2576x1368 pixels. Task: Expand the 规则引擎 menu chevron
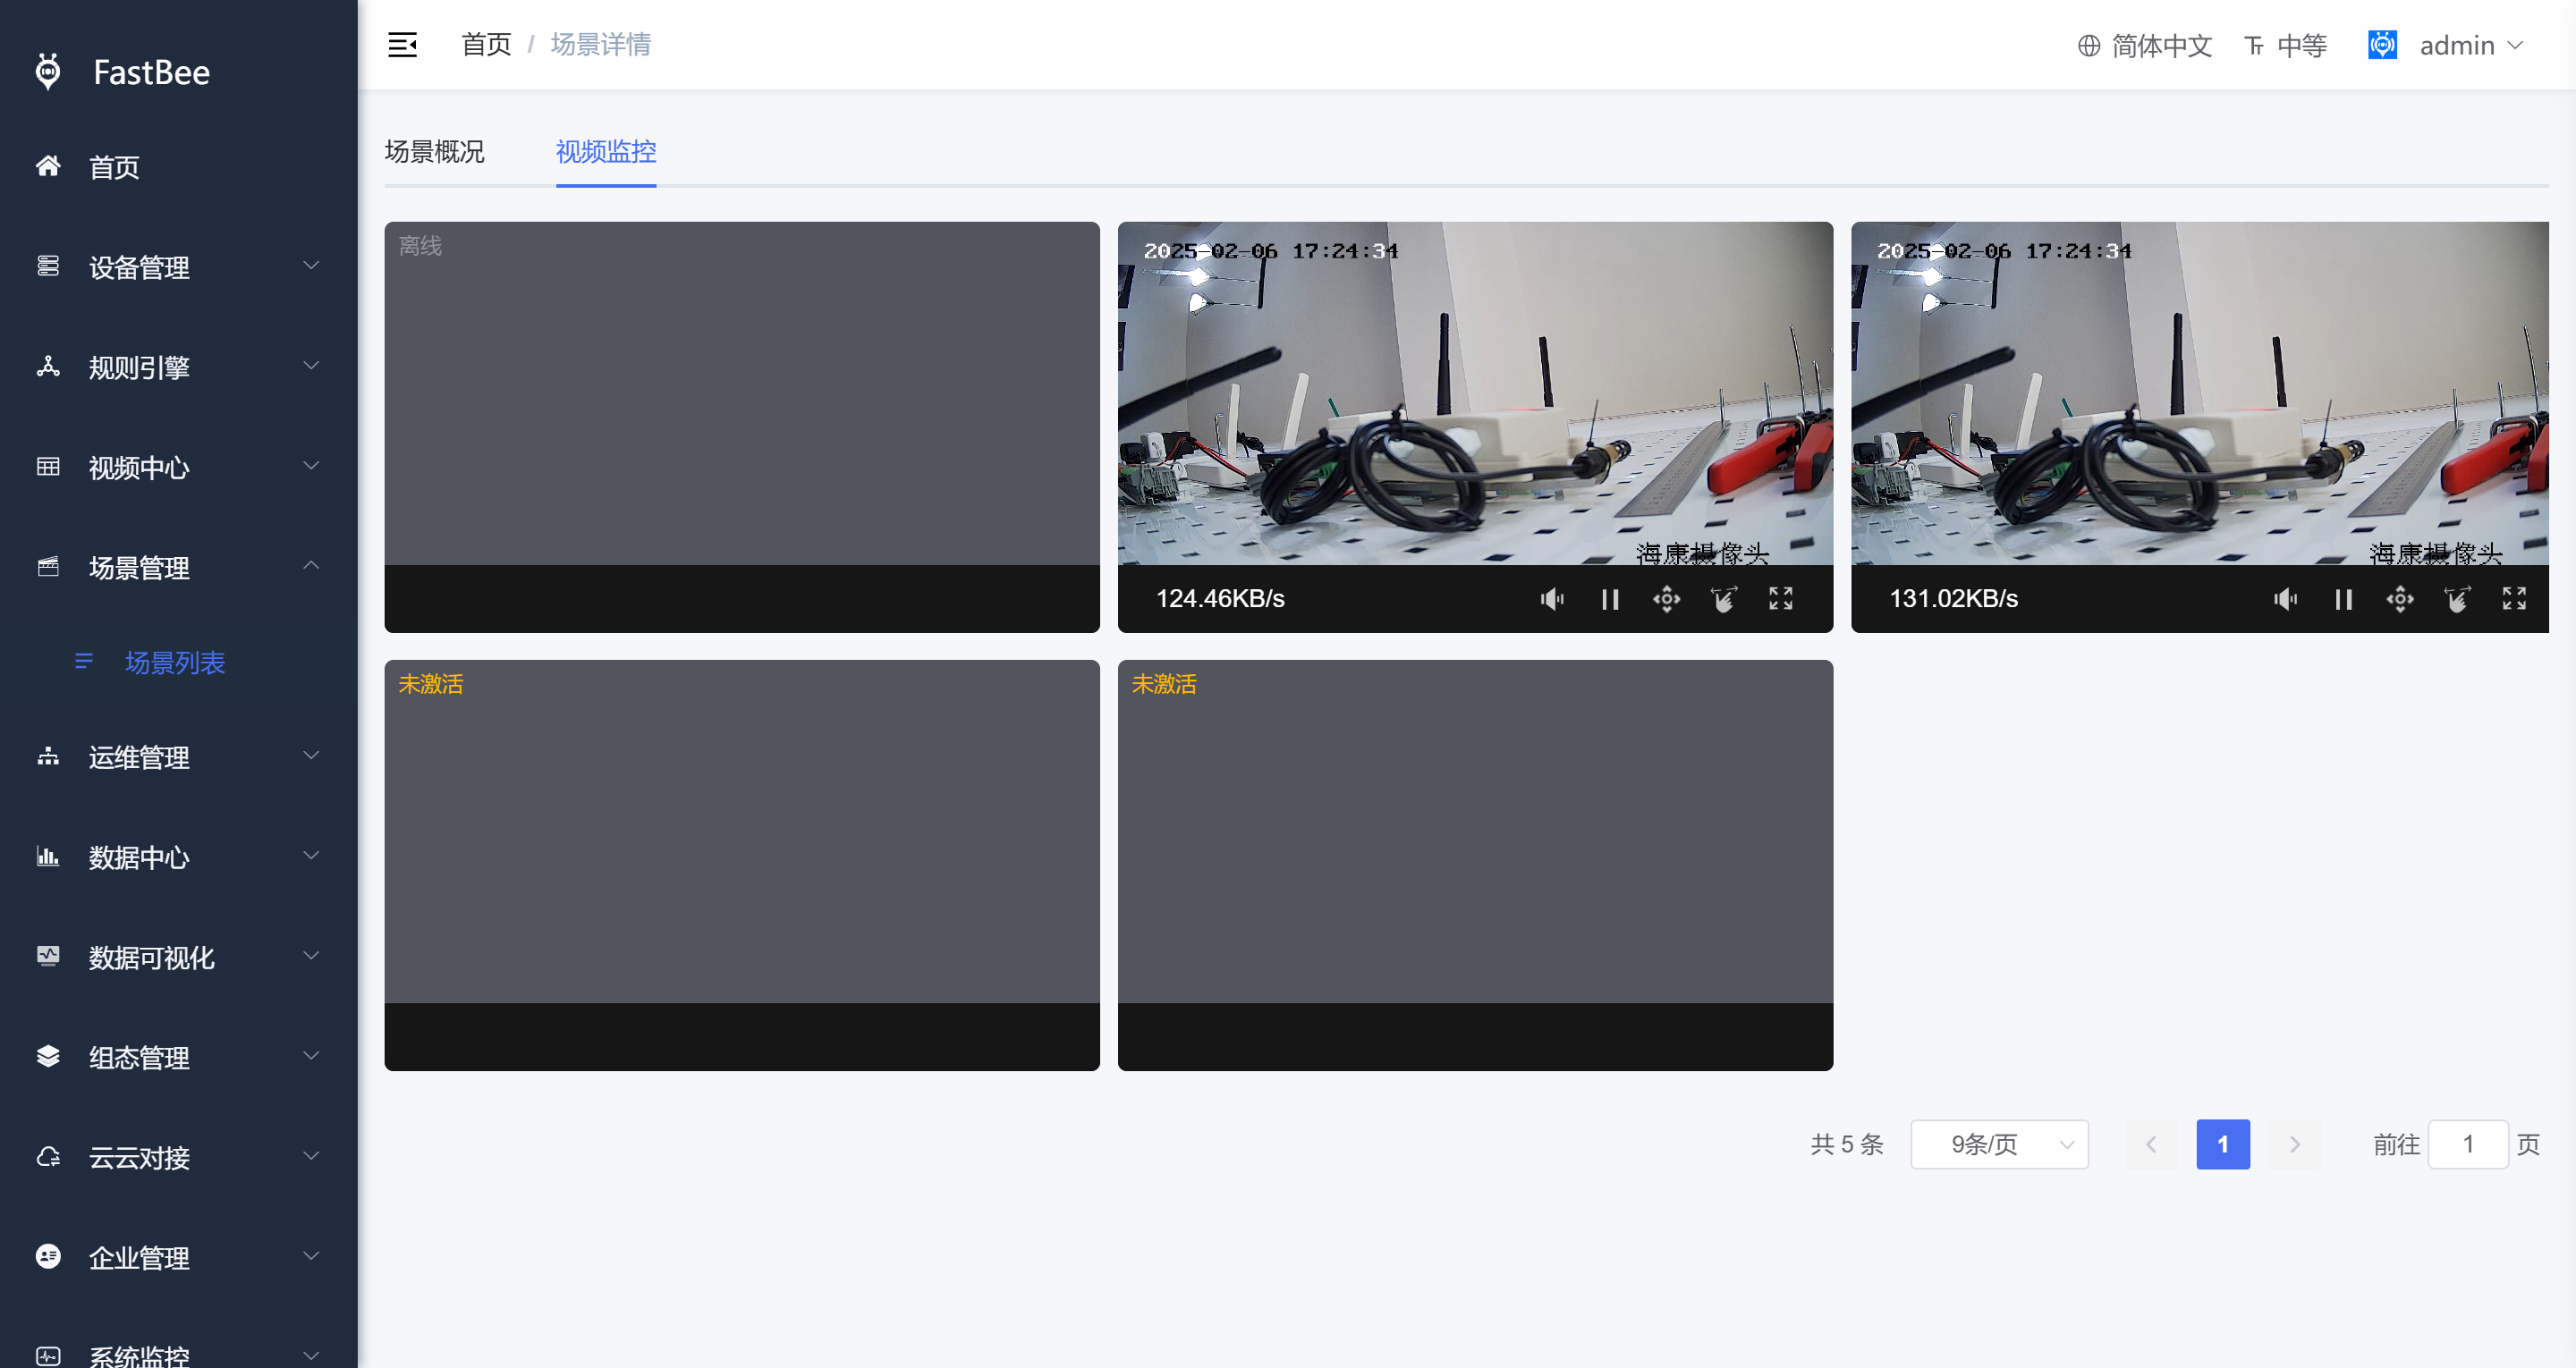pos(311,365)
